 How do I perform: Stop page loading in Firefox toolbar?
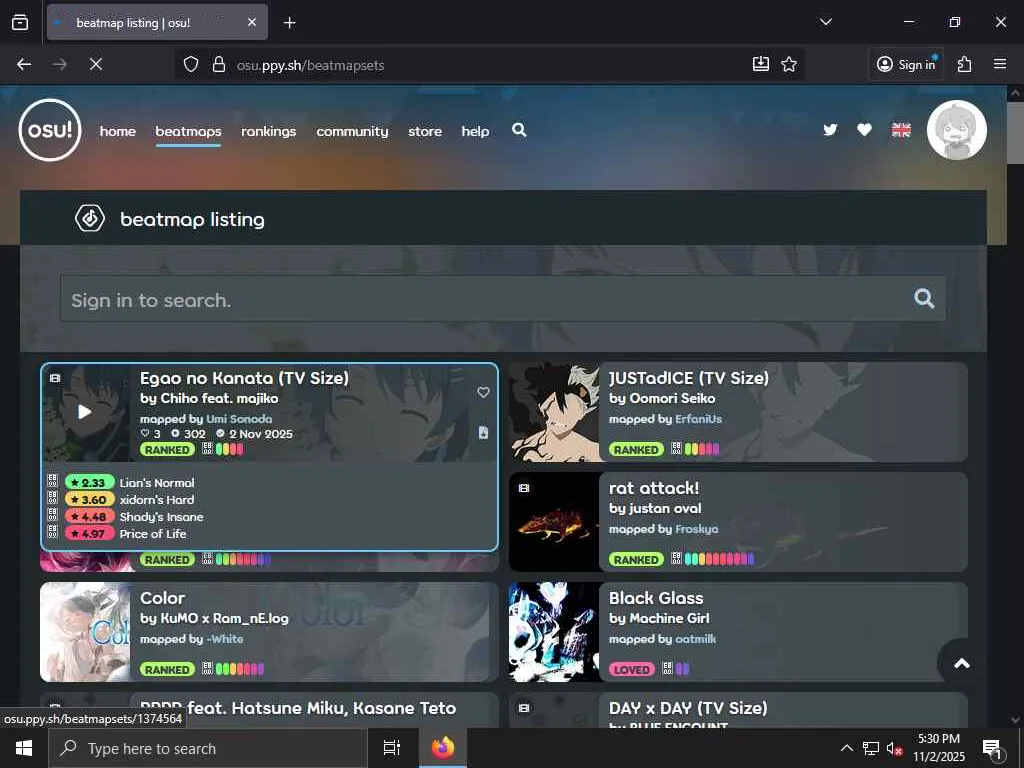point(95,64)
